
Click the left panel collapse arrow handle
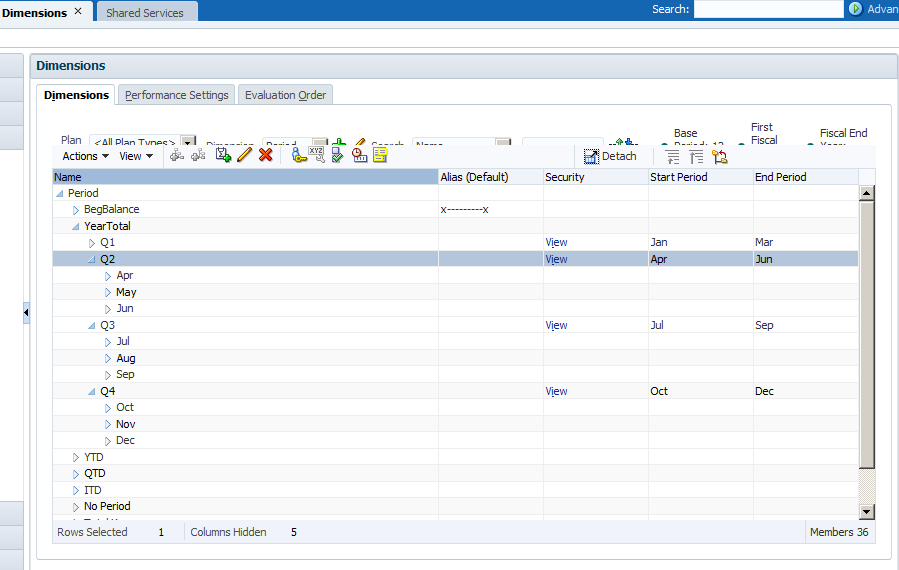click(x=26, y=313)
